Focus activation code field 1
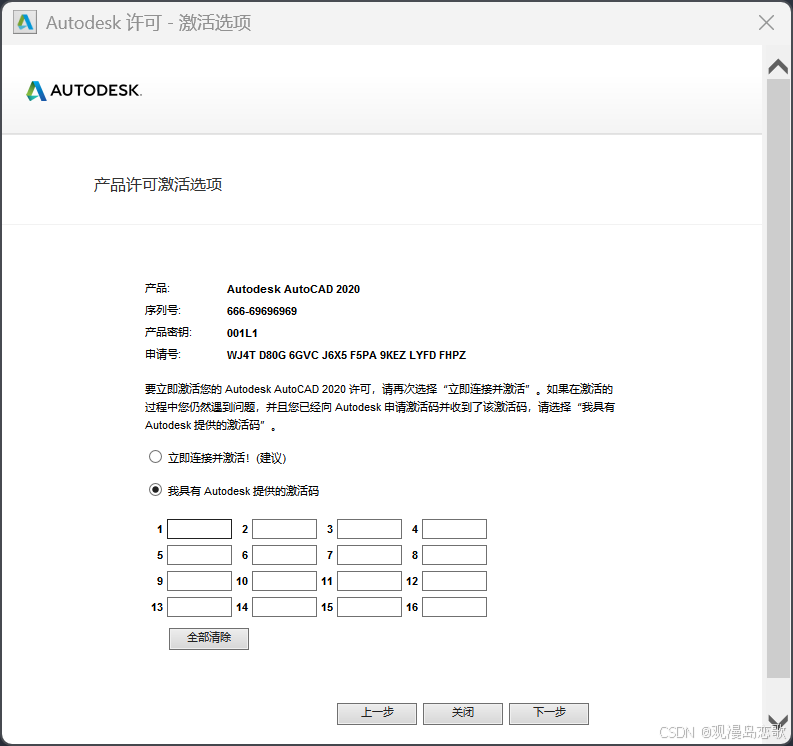793x746 pixels. point(199,529)
